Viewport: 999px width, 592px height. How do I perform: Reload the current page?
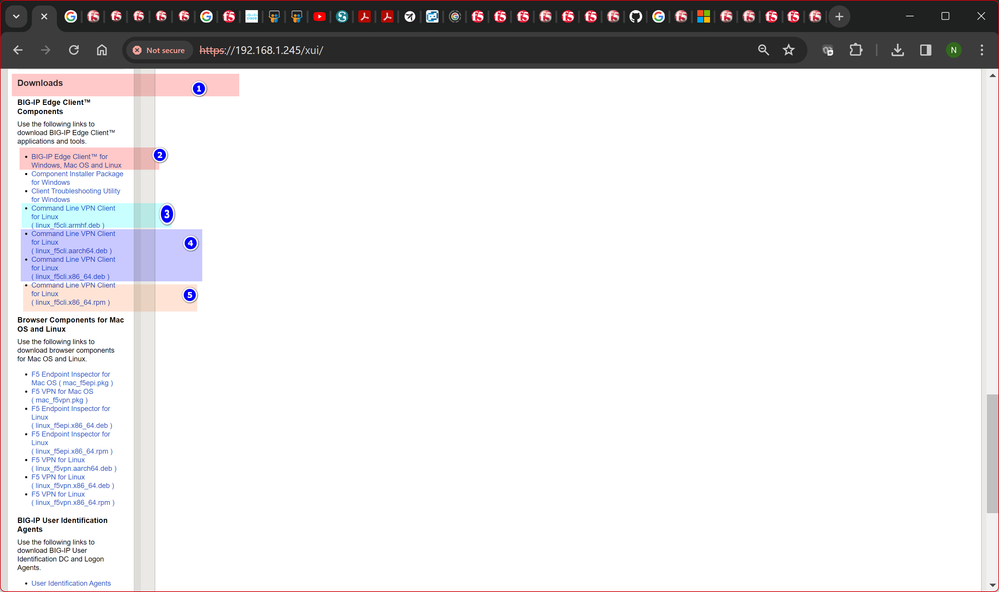74,50
